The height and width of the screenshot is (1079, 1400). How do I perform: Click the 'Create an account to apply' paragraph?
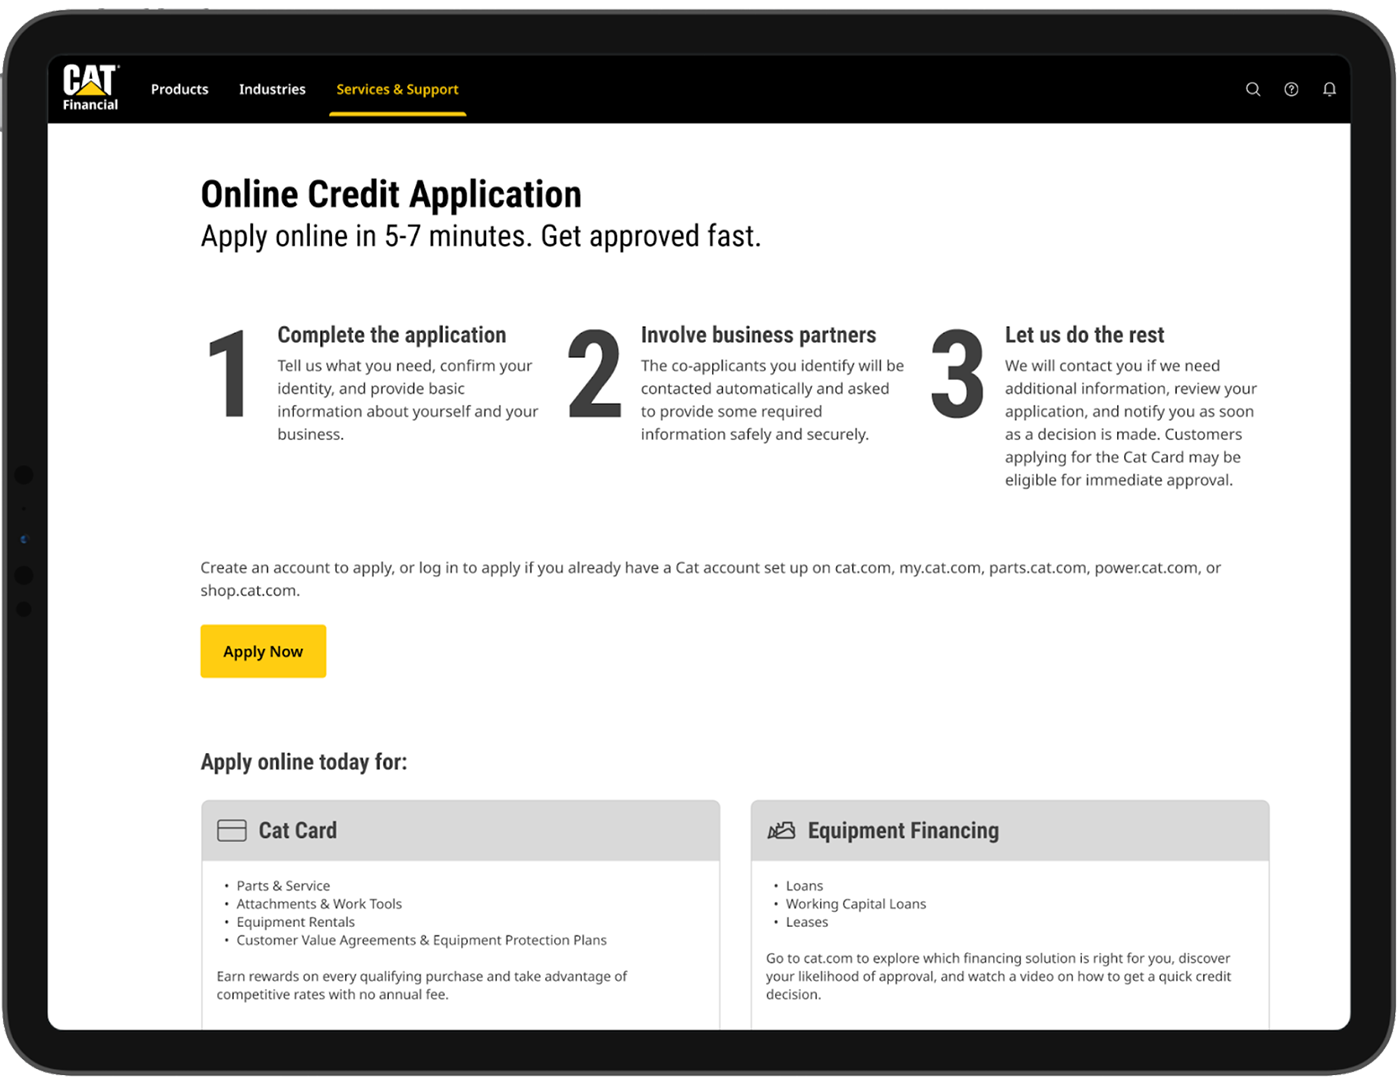click(x=711, y=579)
